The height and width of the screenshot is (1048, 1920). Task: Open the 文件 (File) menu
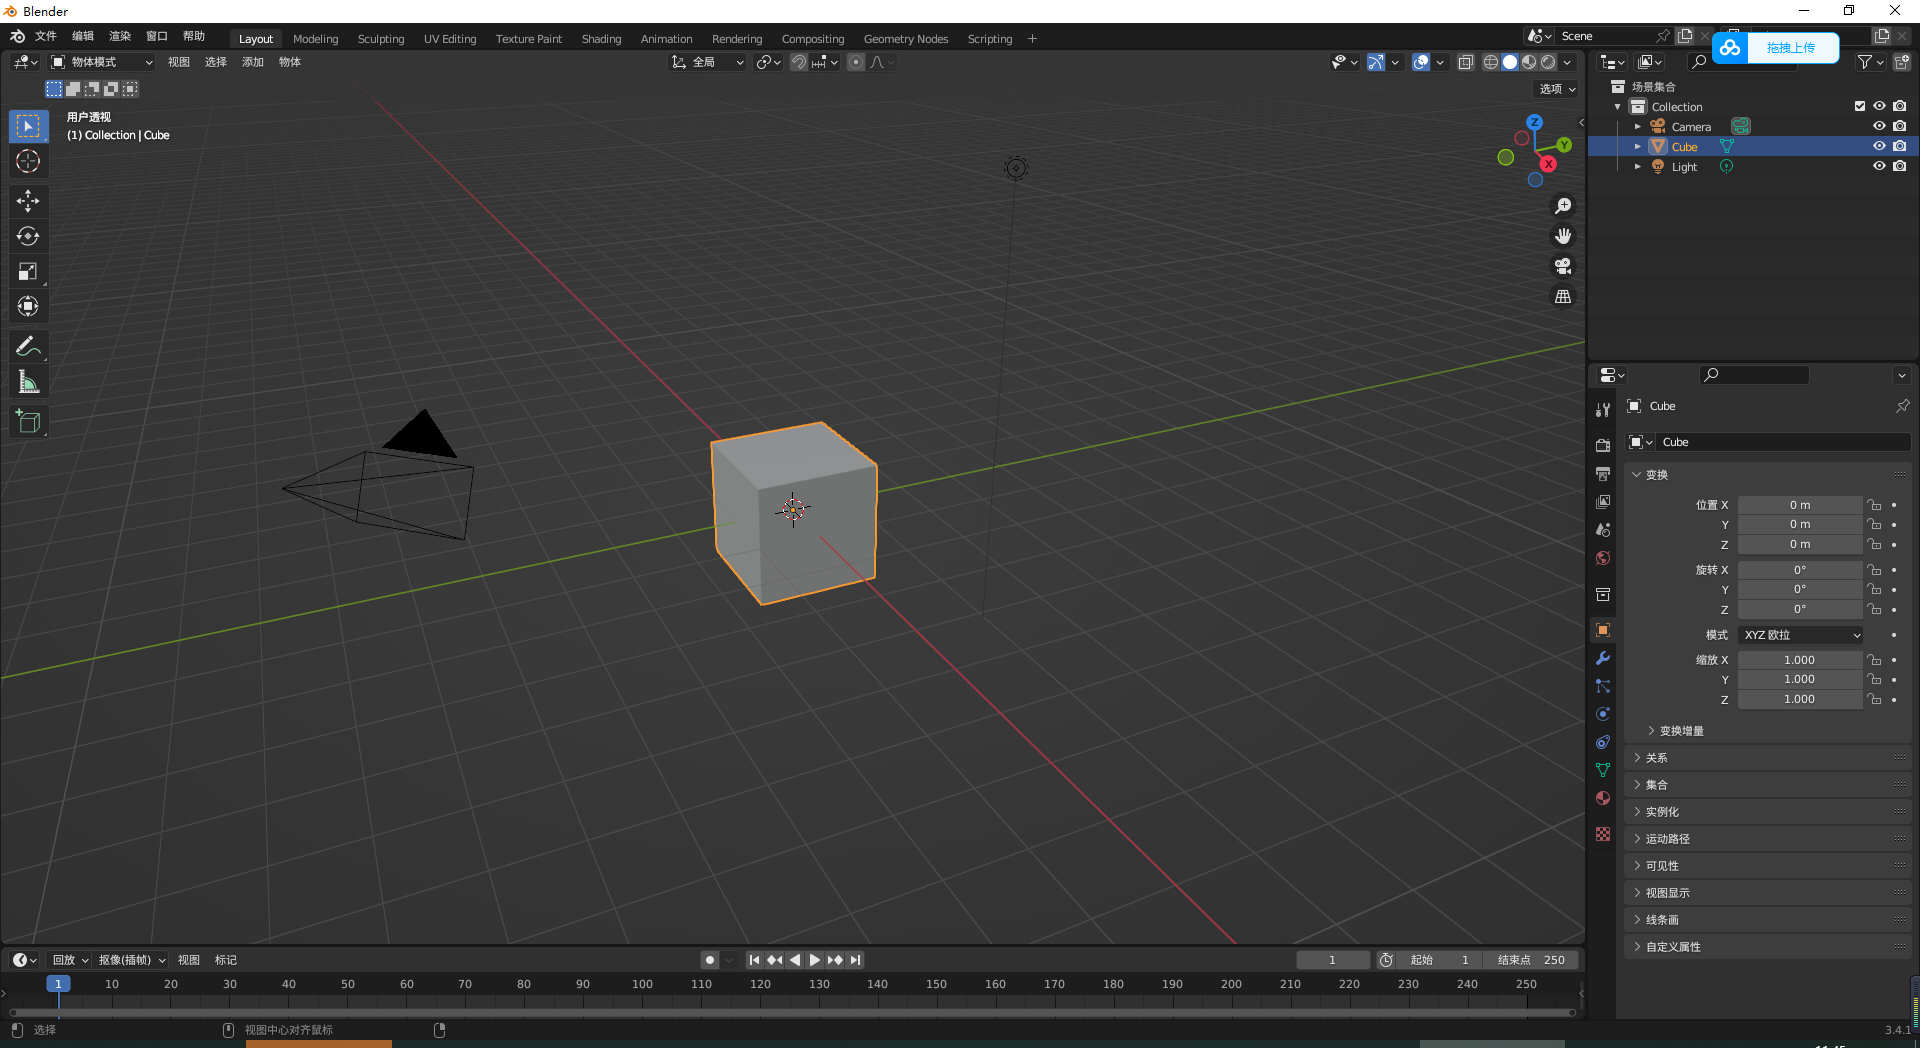[x=46, y=36]
